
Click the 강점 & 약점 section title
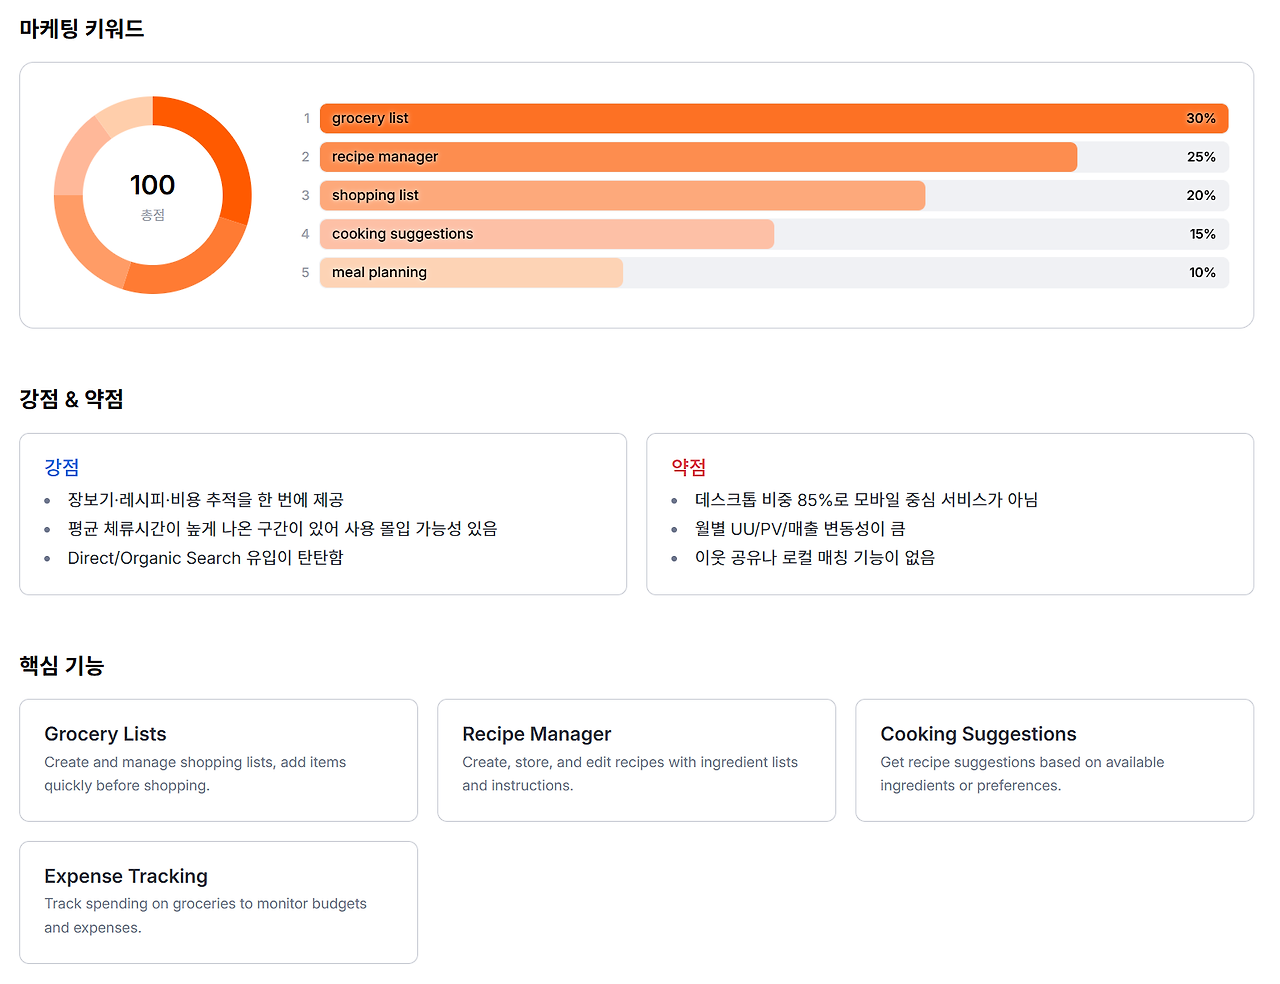pyautogui.click(x=72, y=399)
